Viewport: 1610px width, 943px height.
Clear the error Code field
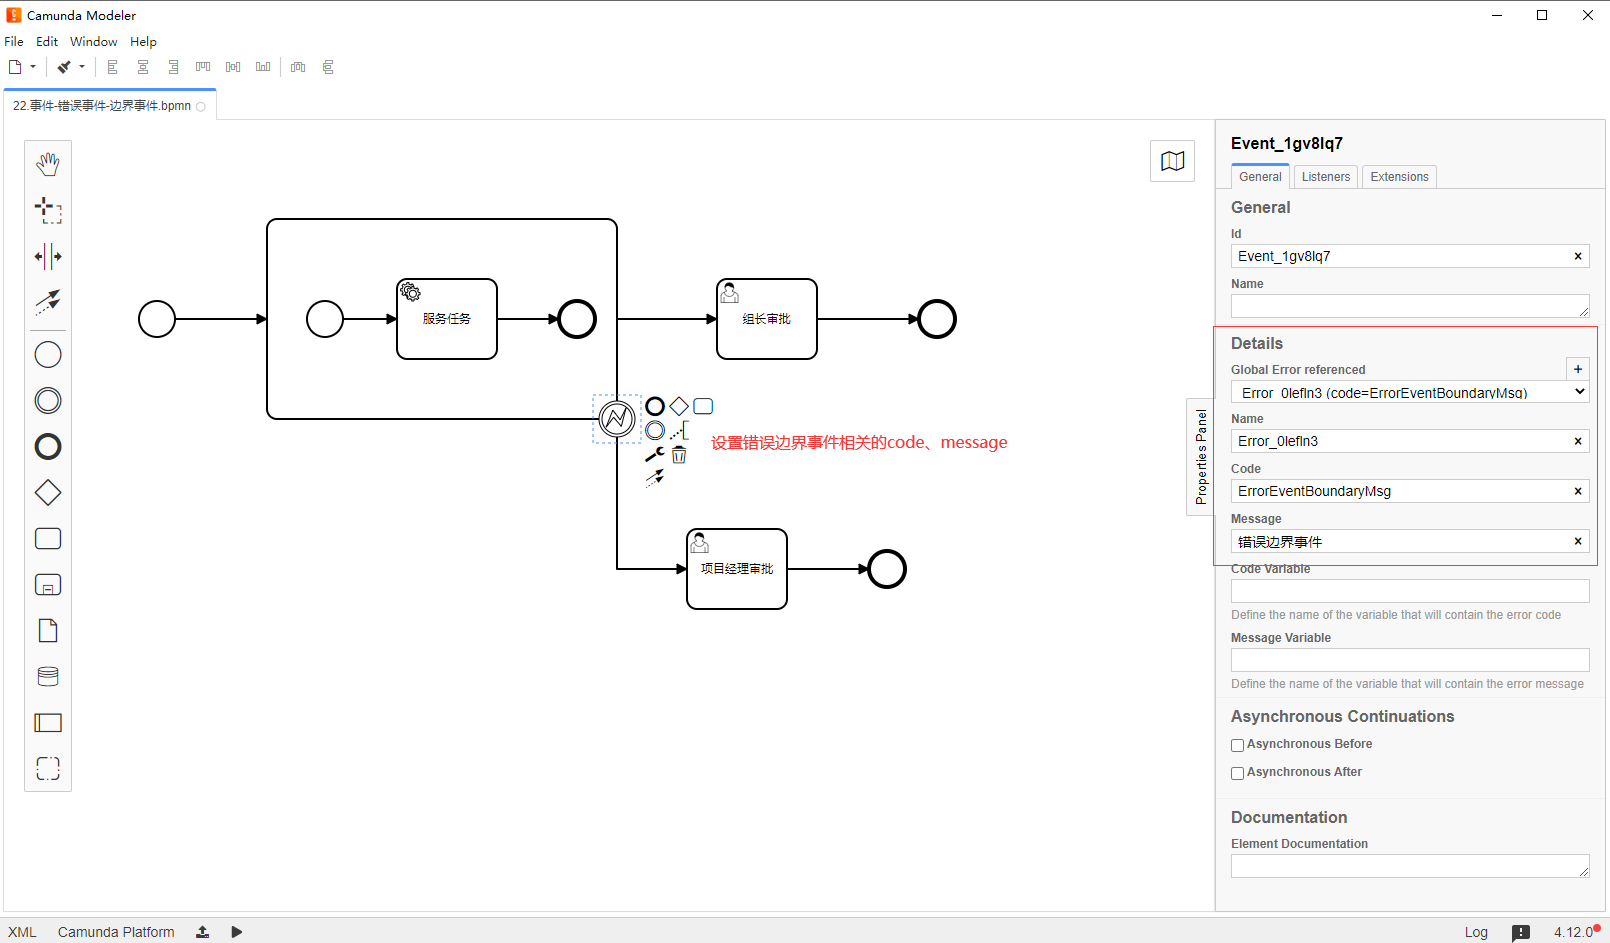(x=1578, y=491)
